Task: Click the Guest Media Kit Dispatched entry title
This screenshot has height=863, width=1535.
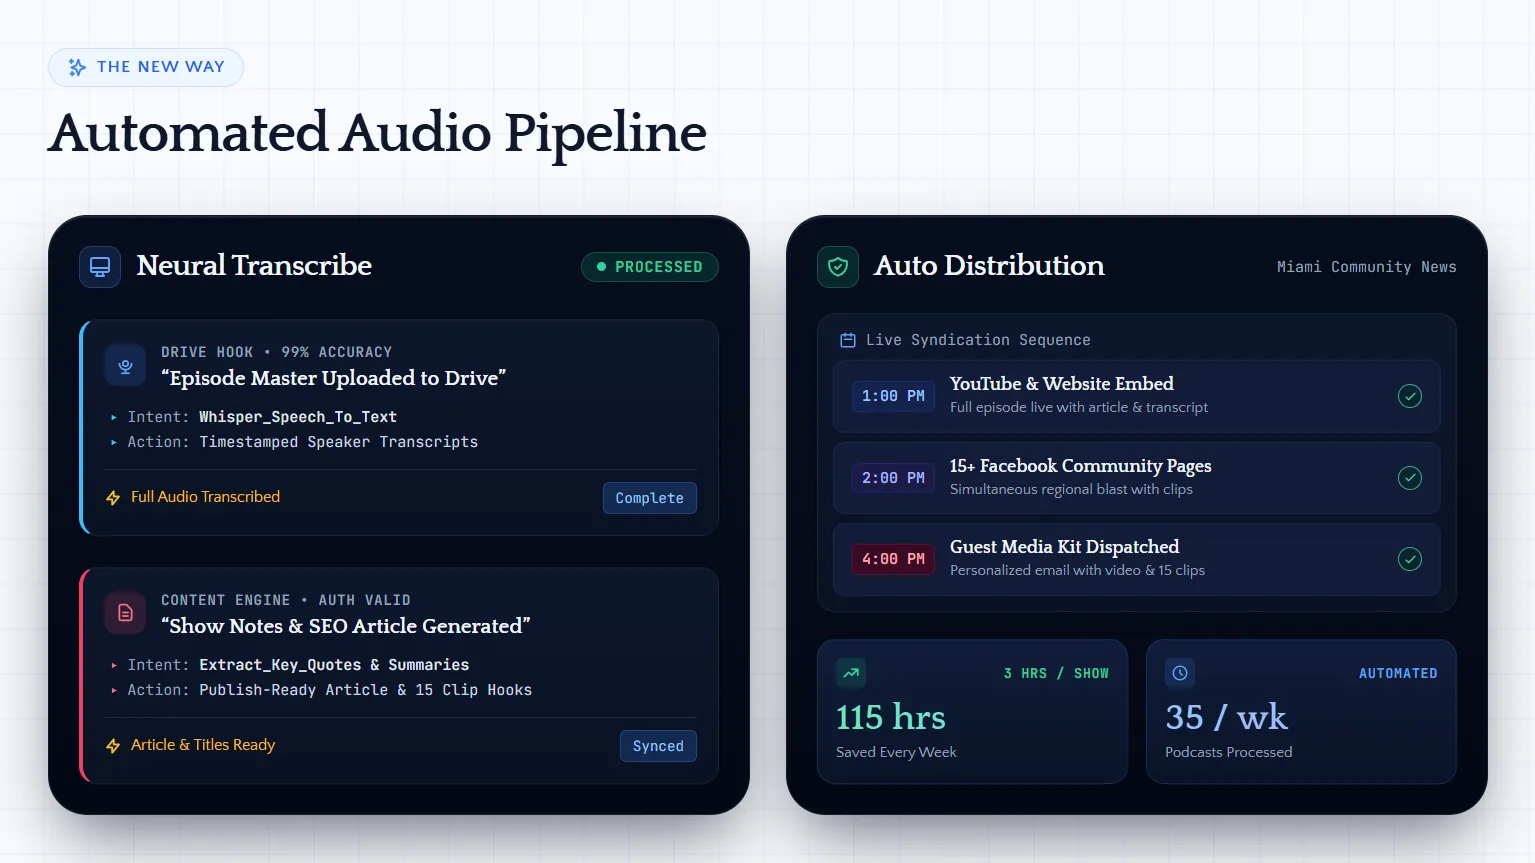Action: (x=1065, y=547)
